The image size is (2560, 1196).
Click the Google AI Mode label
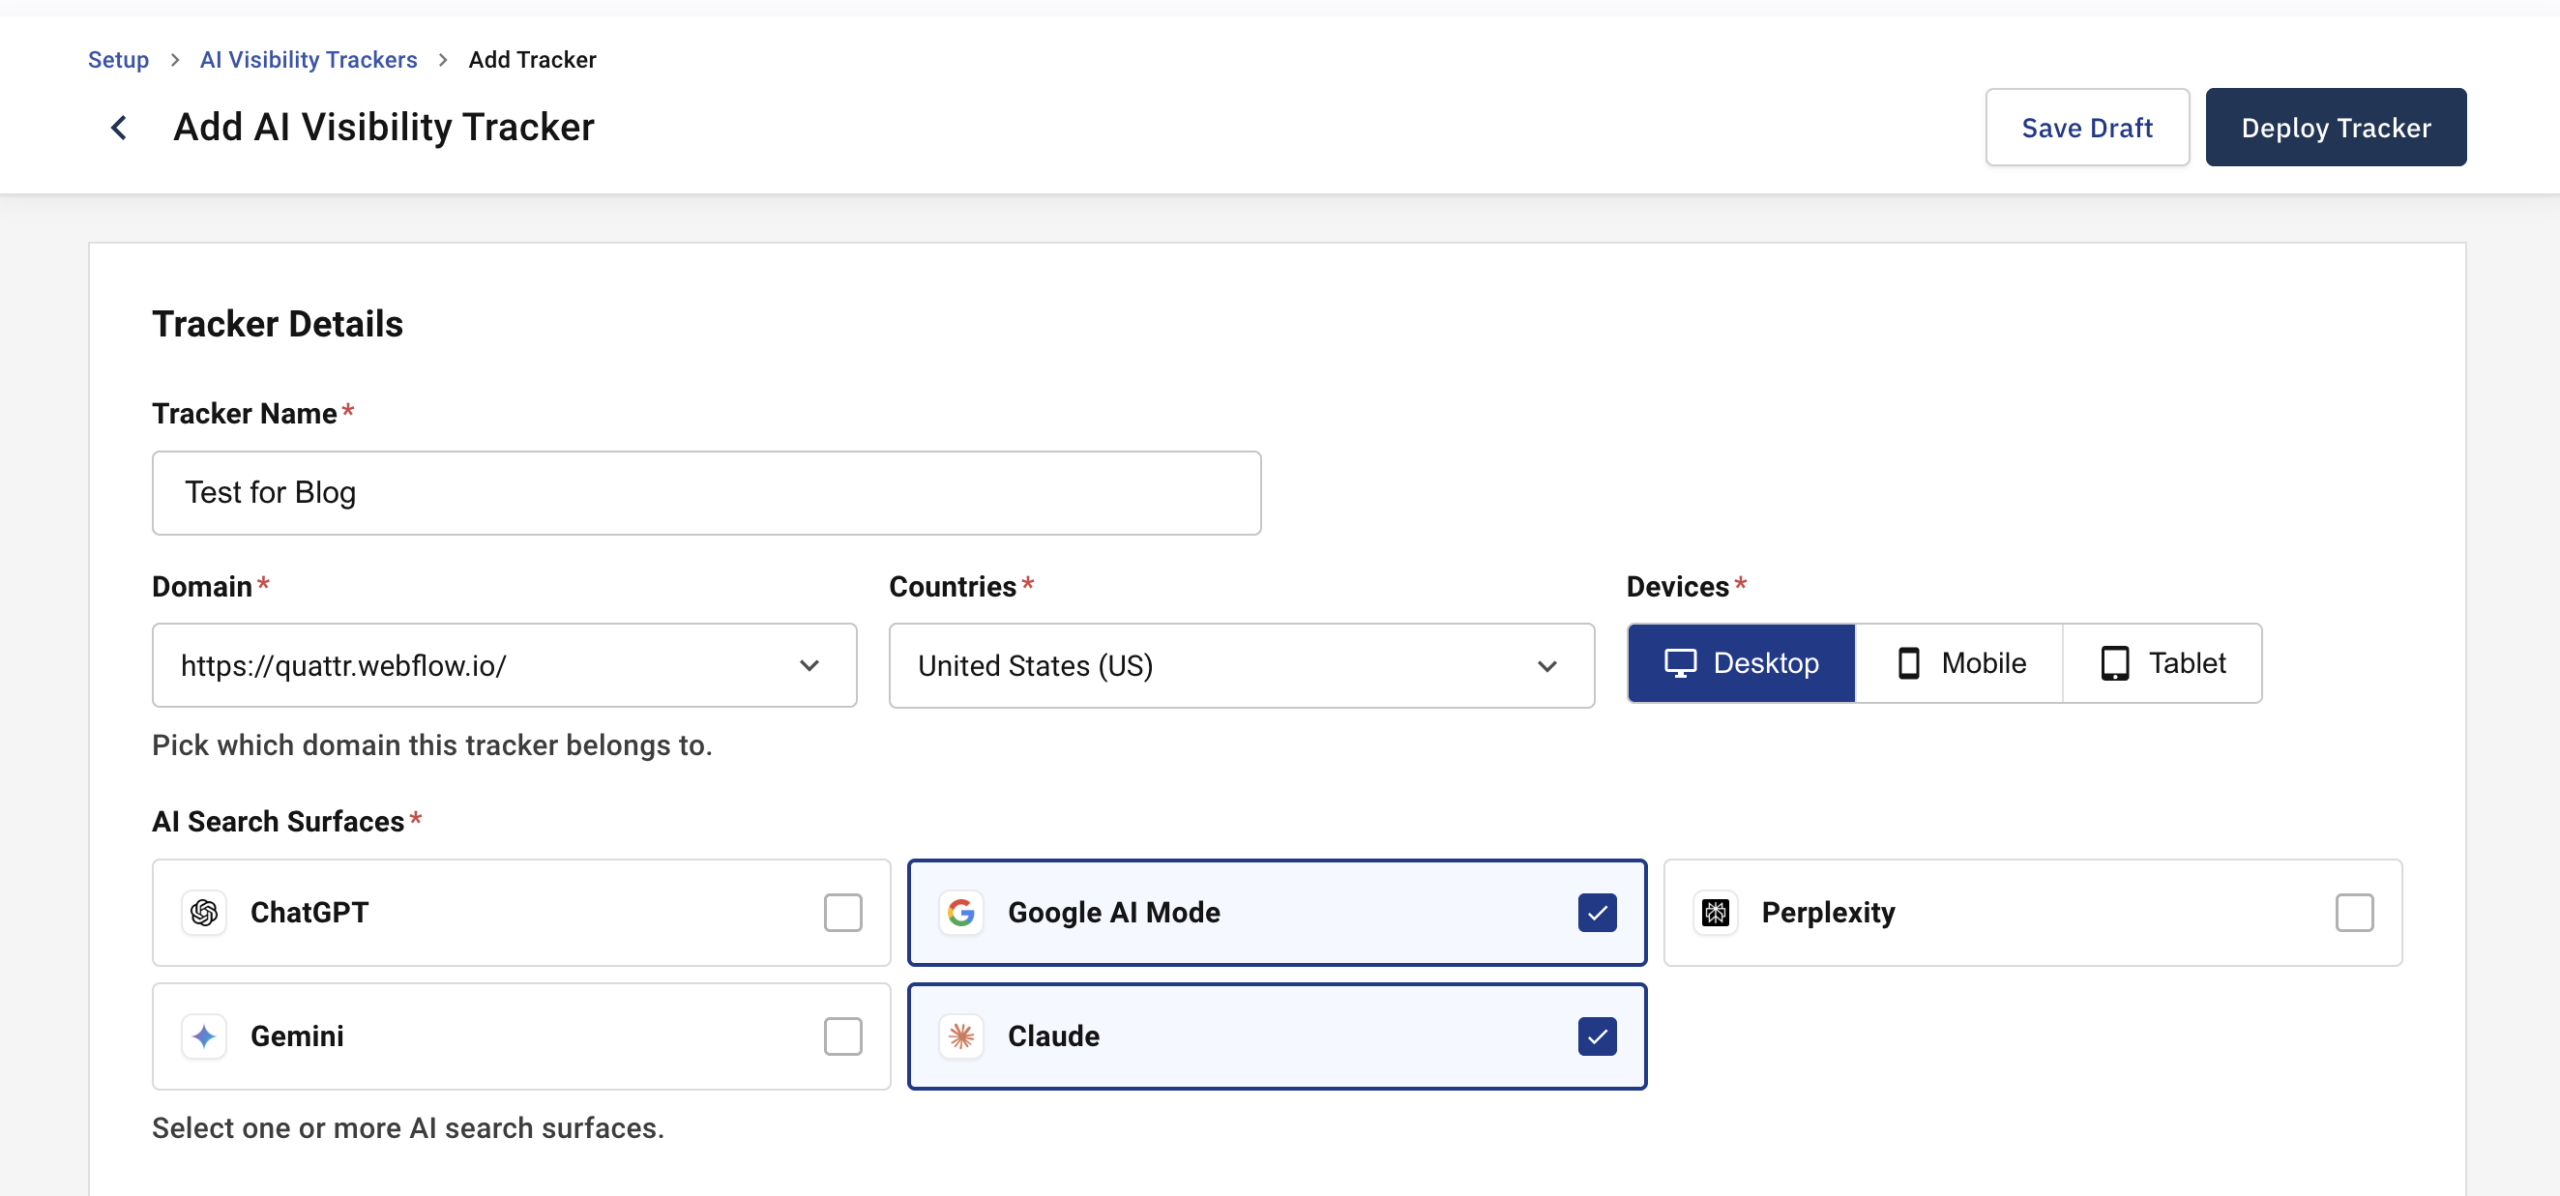pyautogui.click(x=1114, y=912)
